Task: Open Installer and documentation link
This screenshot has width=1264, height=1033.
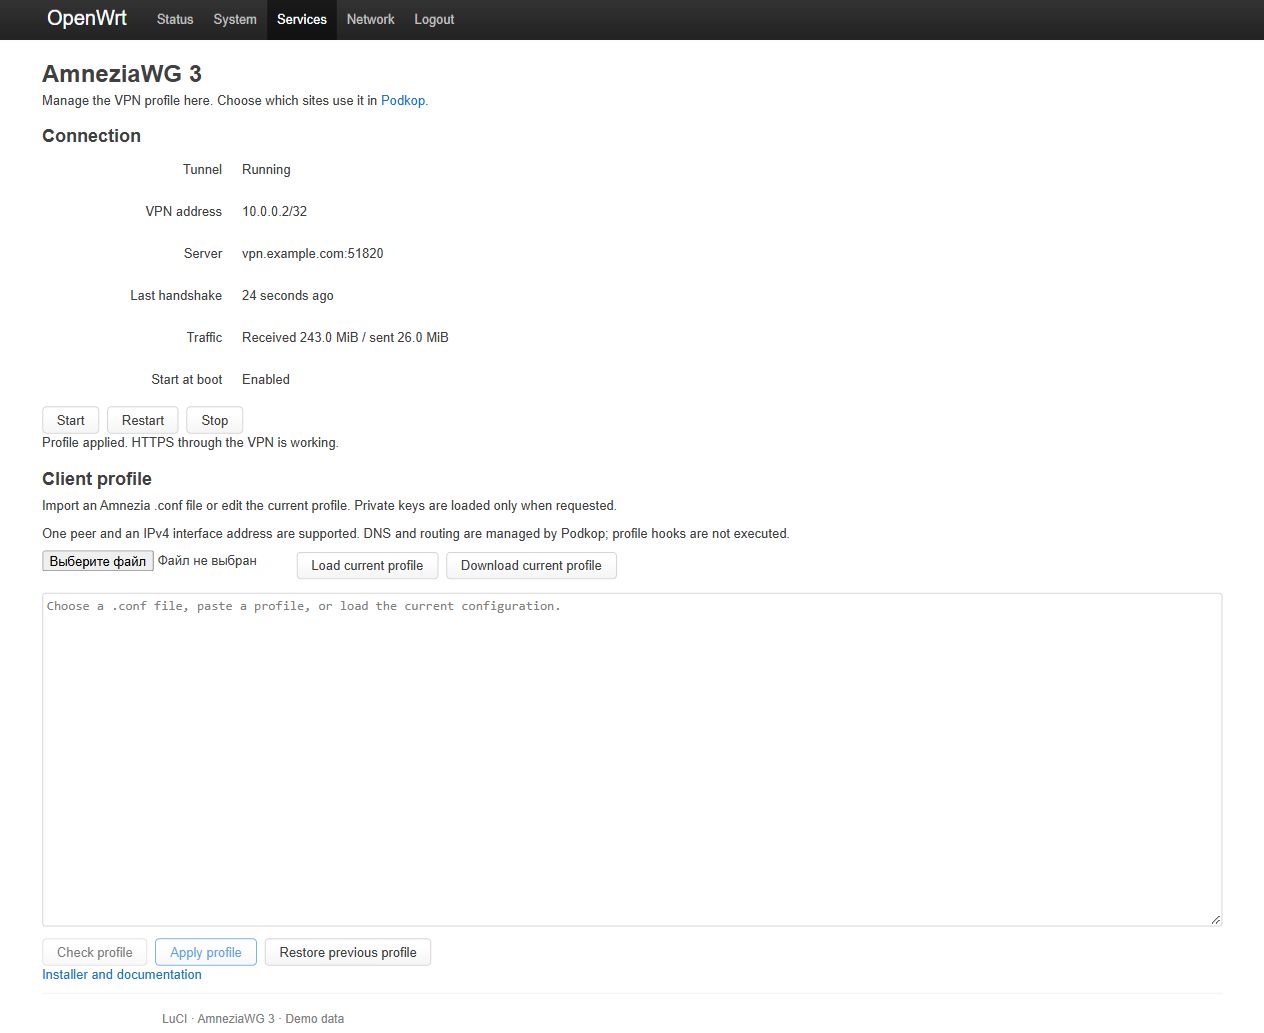Action: 122,974
